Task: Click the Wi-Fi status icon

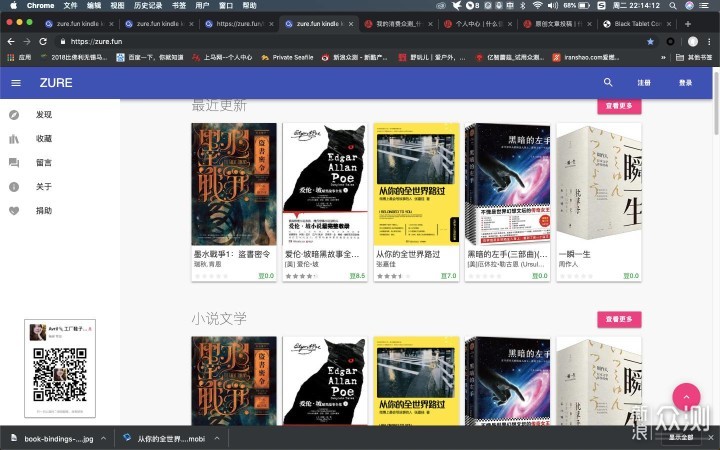Action: [x=537, y=6]
